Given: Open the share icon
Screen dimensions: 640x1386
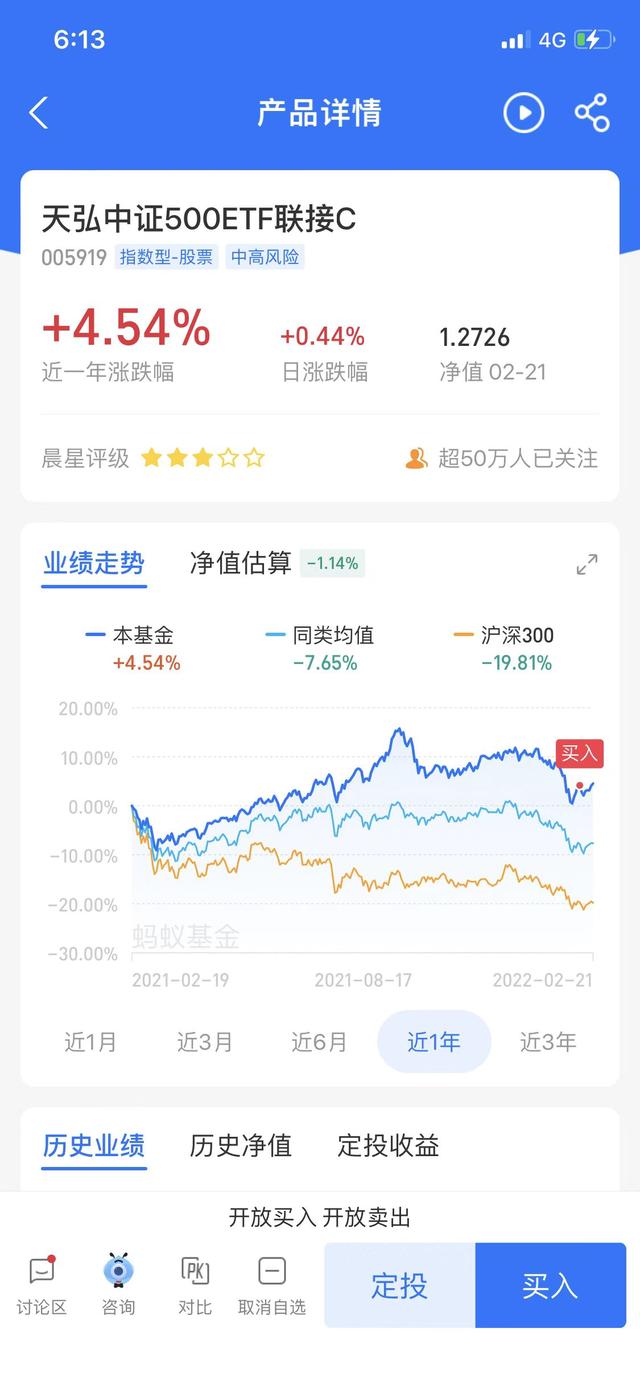Looking at the screenshot, I should [x=591, y=113].
